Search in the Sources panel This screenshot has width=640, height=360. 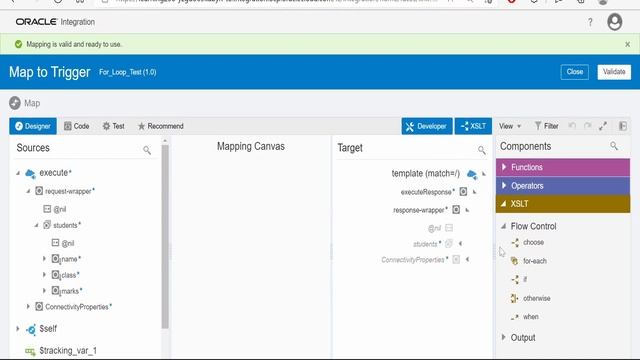click(x=147, y=150)
